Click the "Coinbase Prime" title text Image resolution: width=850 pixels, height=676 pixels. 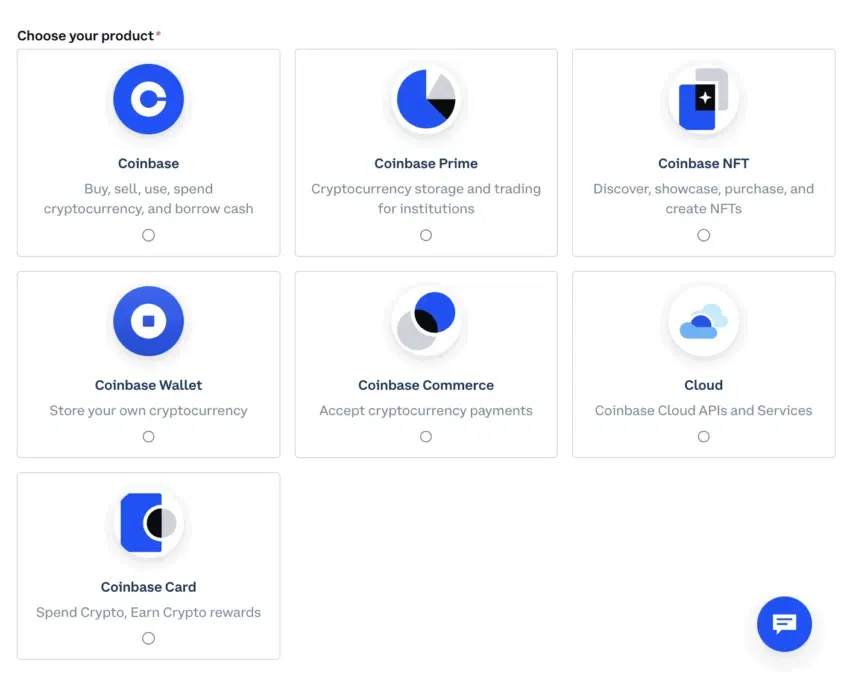click(426, 164)
